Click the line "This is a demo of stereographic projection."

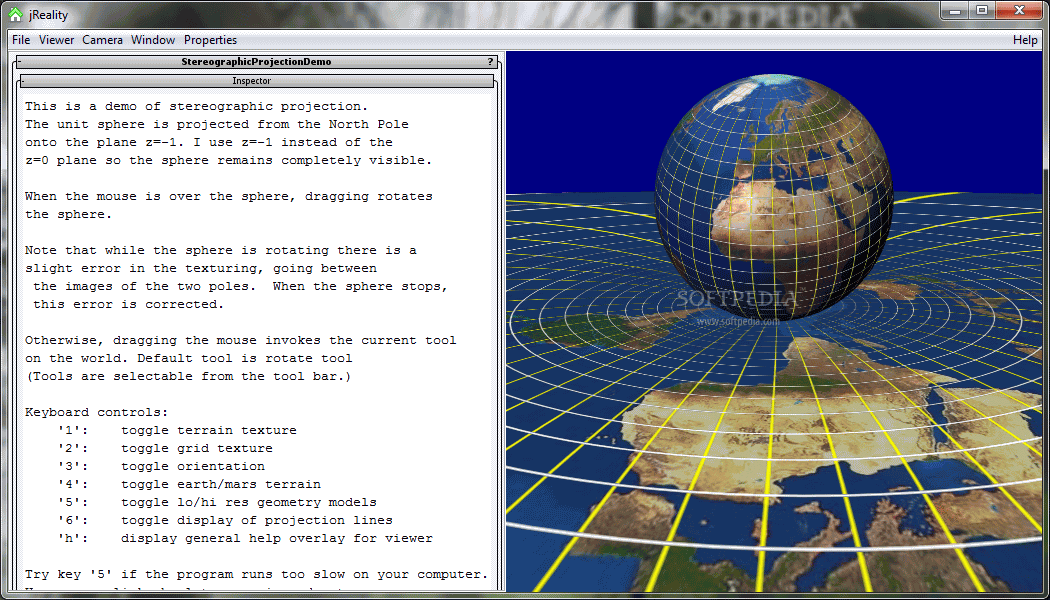[x=196, y=106]
